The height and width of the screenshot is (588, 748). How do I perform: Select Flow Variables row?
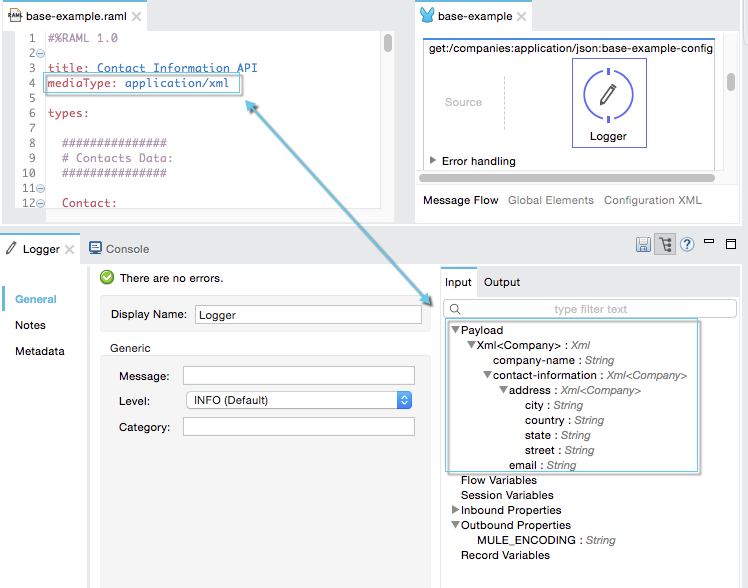point(499,480)
